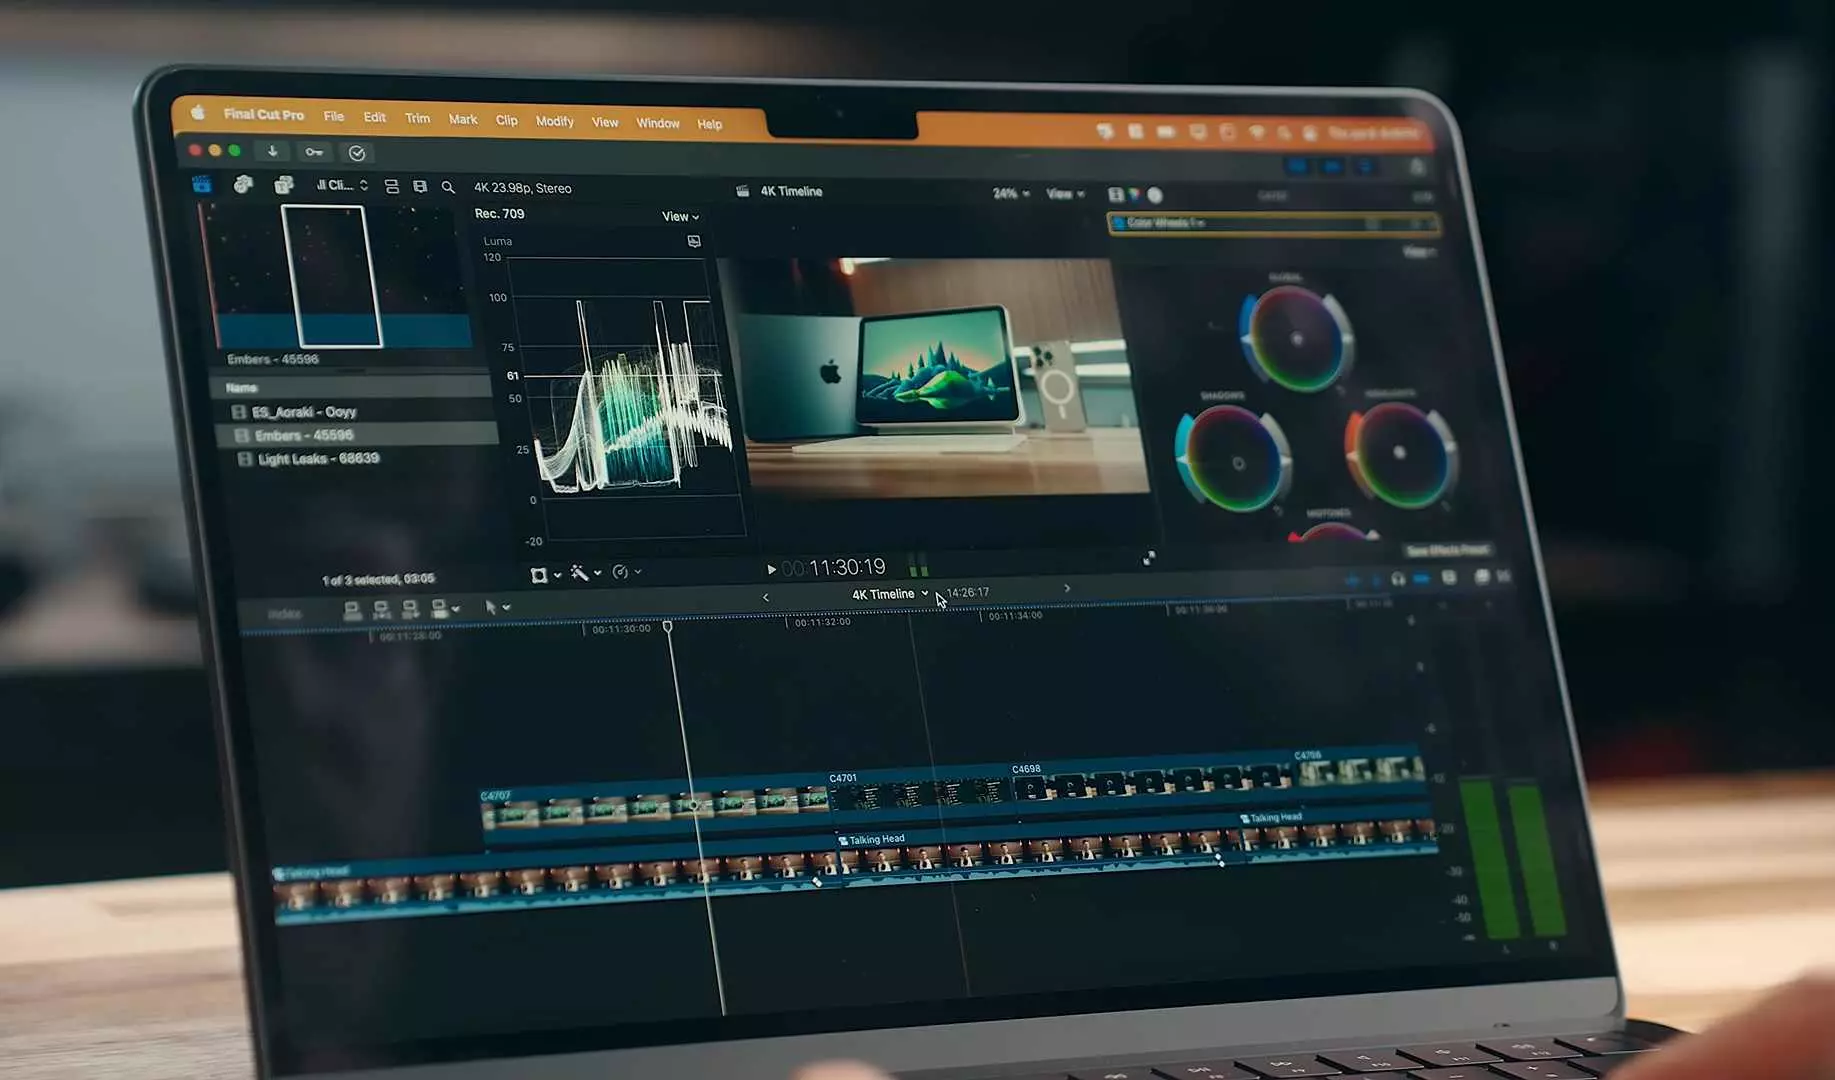Open the Final Cut Pro app menu
This screenshot has height=1080, width=1835.
click(x=264, y=114)
